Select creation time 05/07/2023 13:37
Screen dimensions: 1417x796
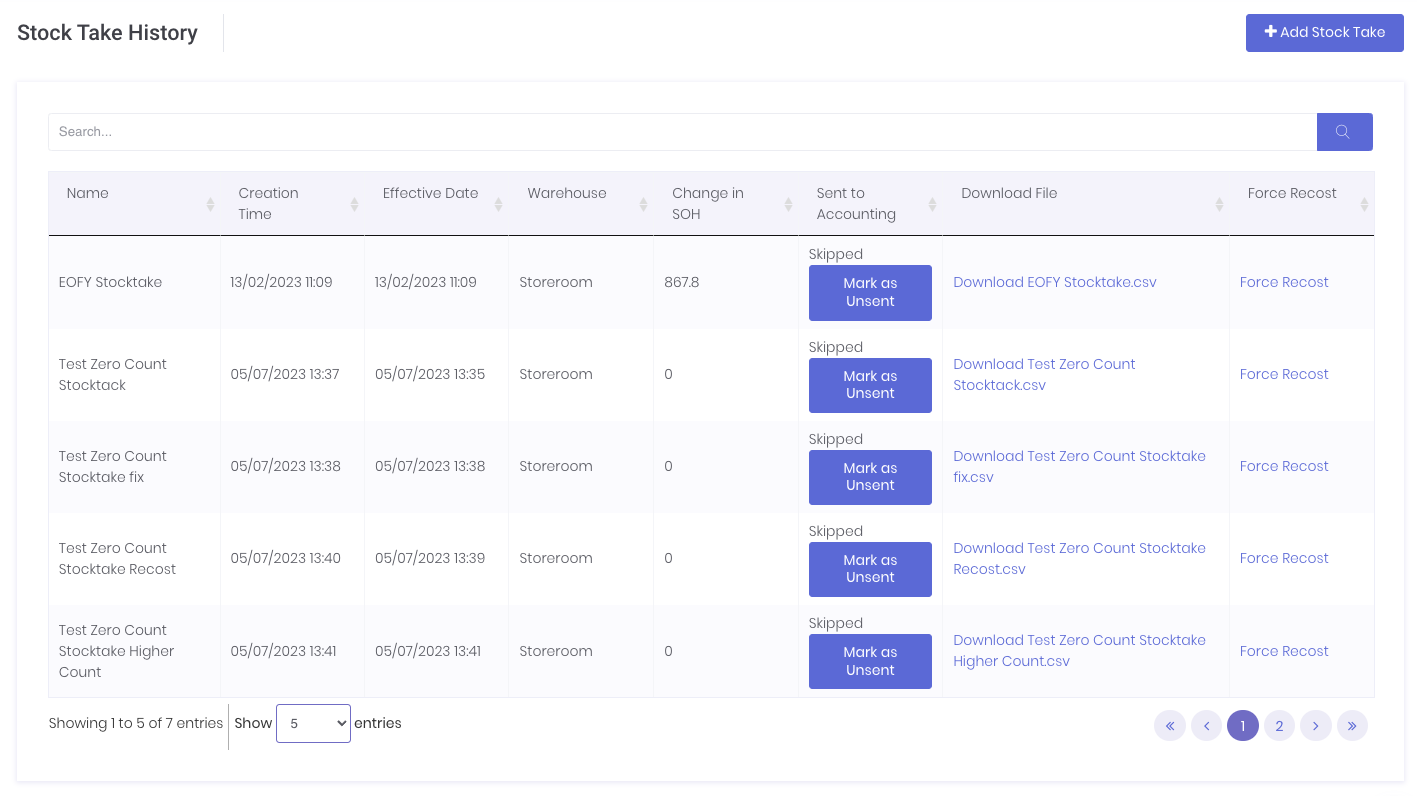285,374
